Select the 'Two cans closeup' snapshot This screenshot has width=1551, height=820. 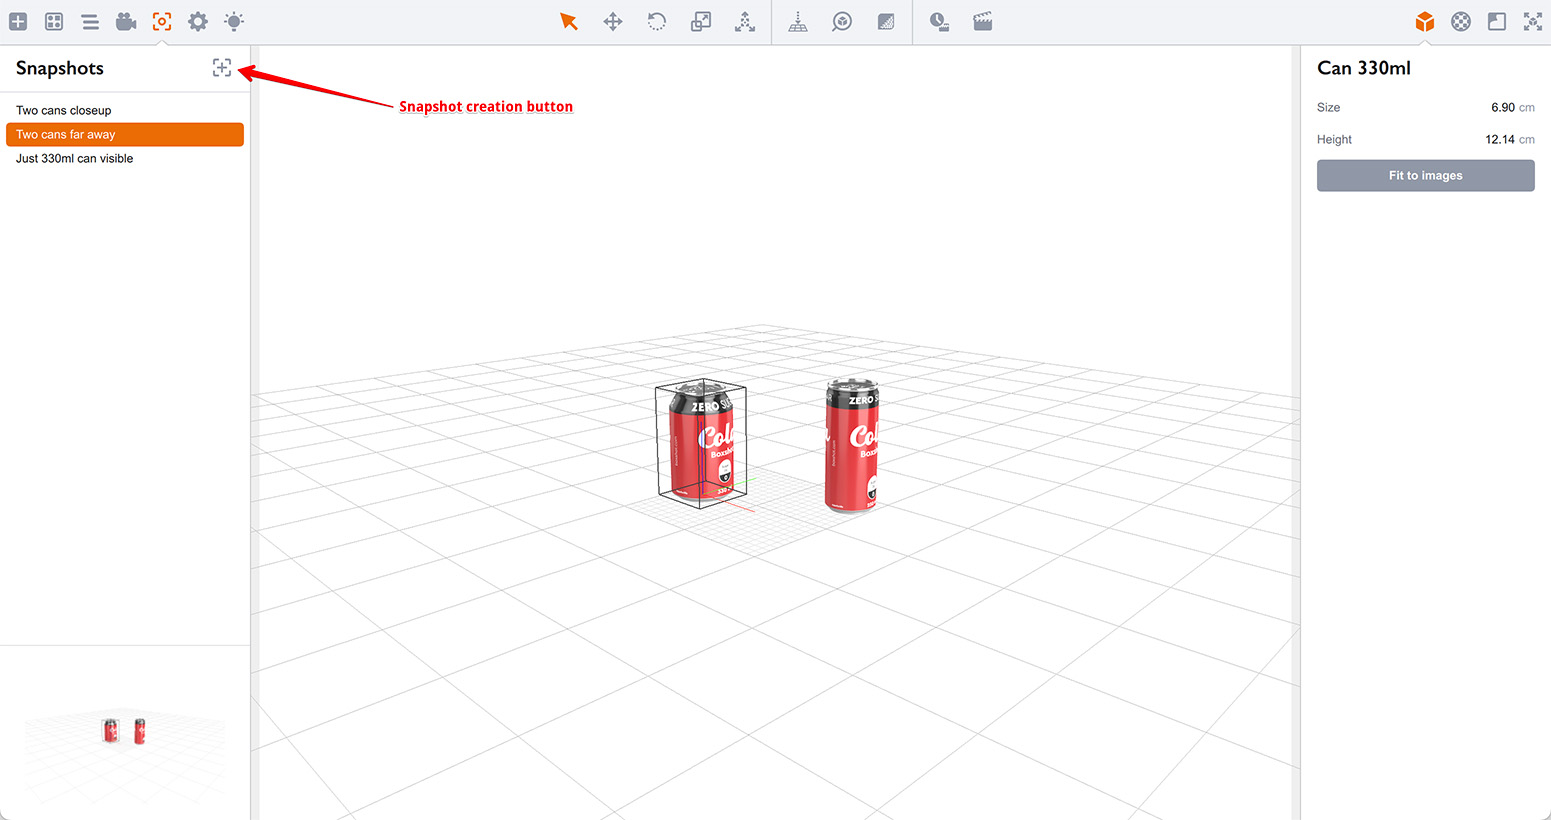(x=64, y=111)
